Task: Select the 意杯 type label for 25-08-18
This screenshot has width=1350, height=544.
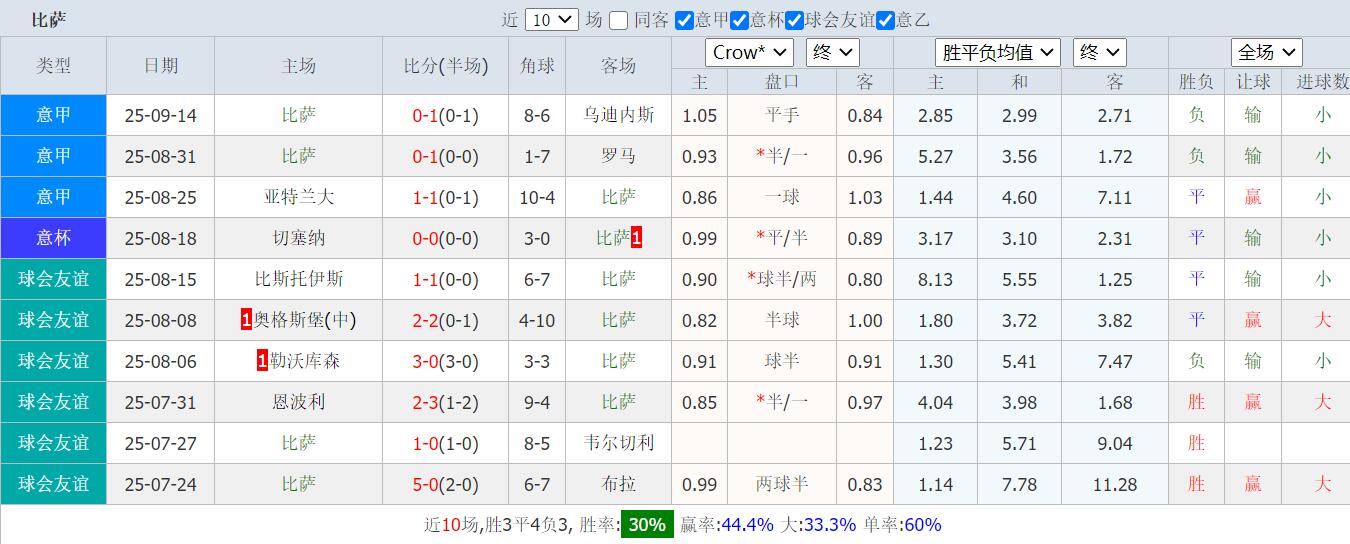Action: 54,238
